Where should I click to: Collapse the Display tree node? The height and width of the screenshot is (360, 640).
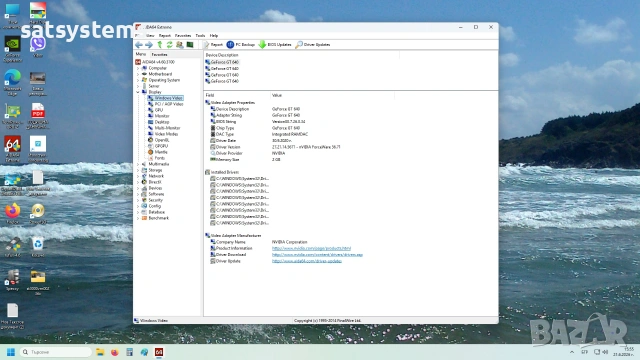point(138,92)
